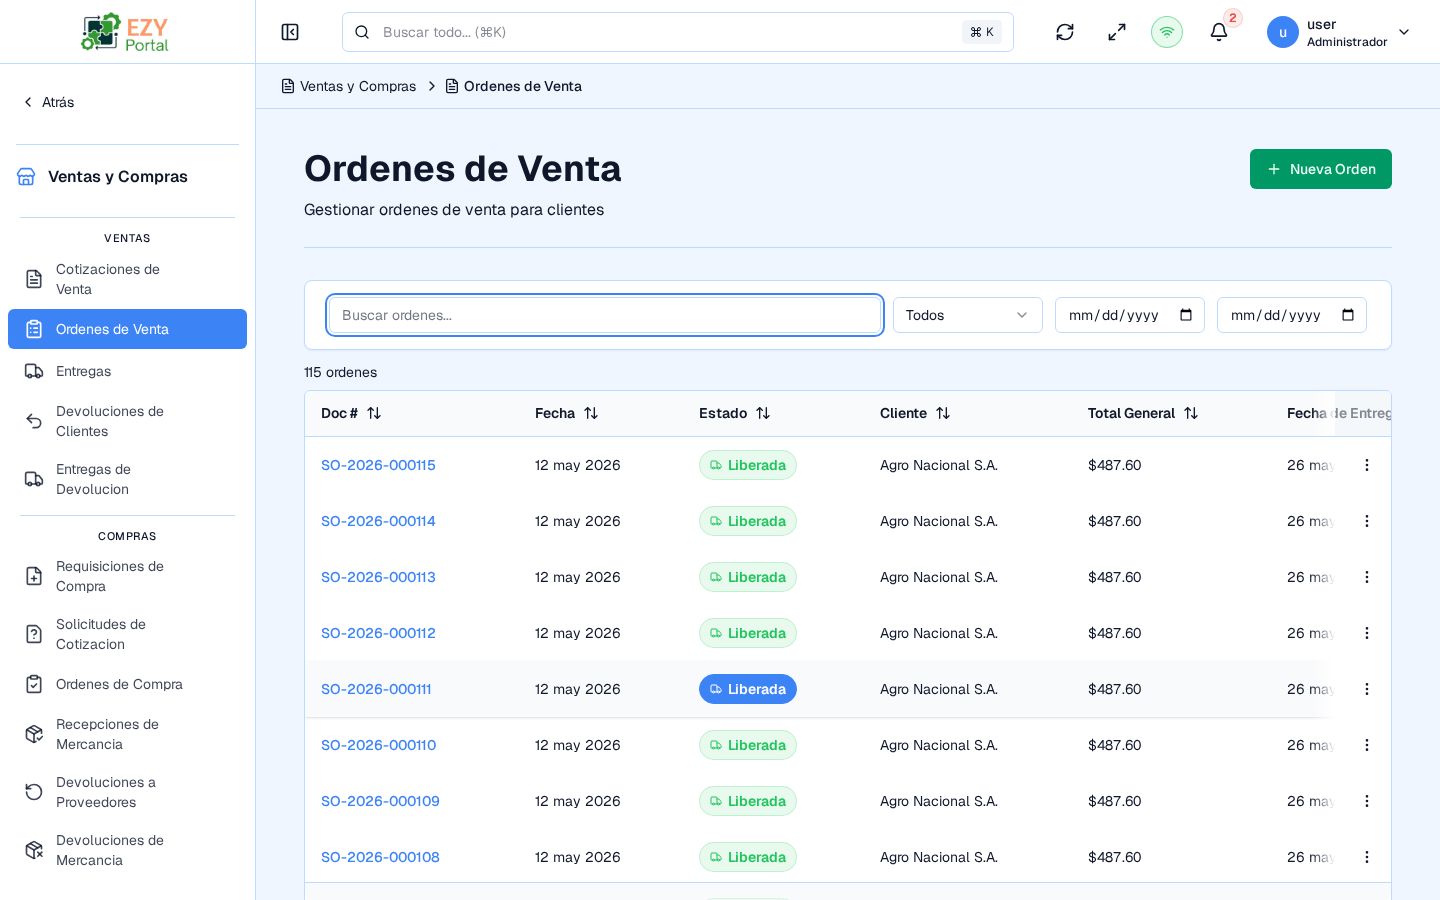The height and width of the screenshot is (900, 1440).
Task: Open row actions menu for SO-2026-000109
Action: click(1367, 801)
